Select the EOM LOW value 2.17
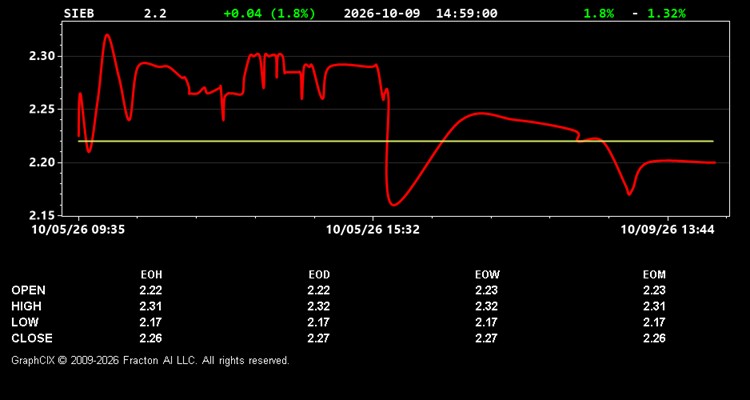The height and width of the screenshot is (400, 750). [x=654, y=322]
